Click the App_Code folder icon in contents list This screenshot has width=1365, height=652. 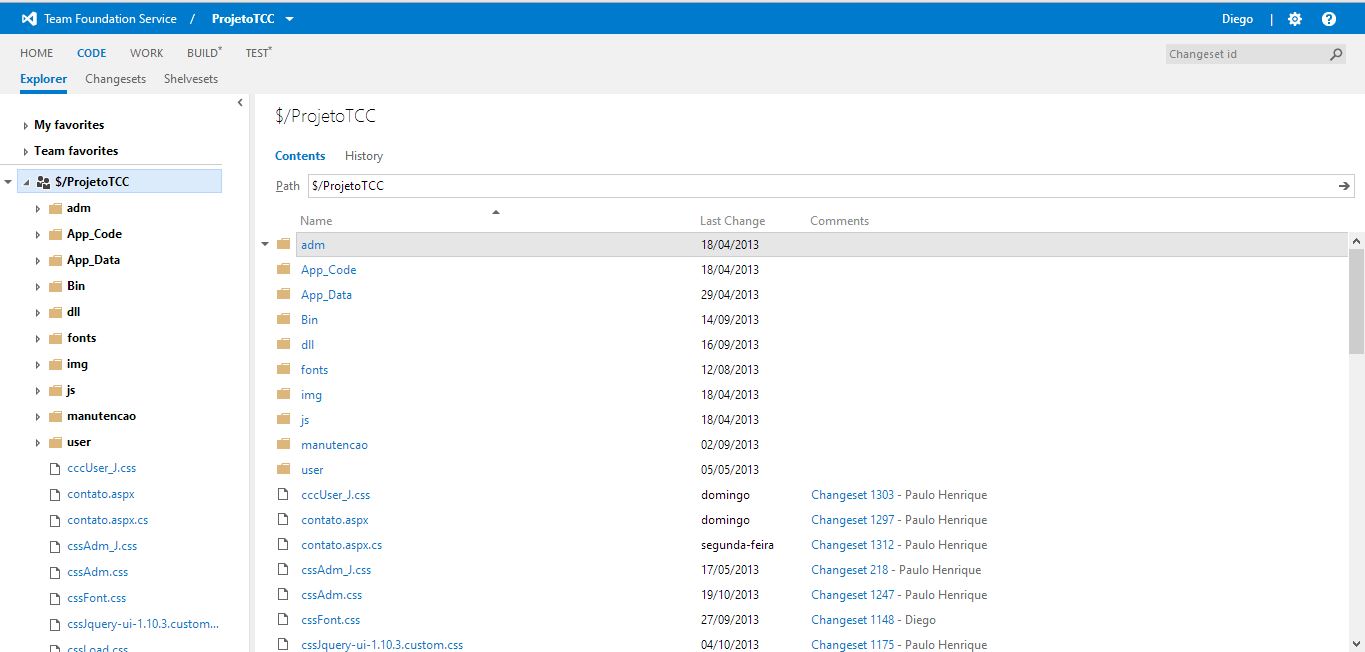coord(284,269)
